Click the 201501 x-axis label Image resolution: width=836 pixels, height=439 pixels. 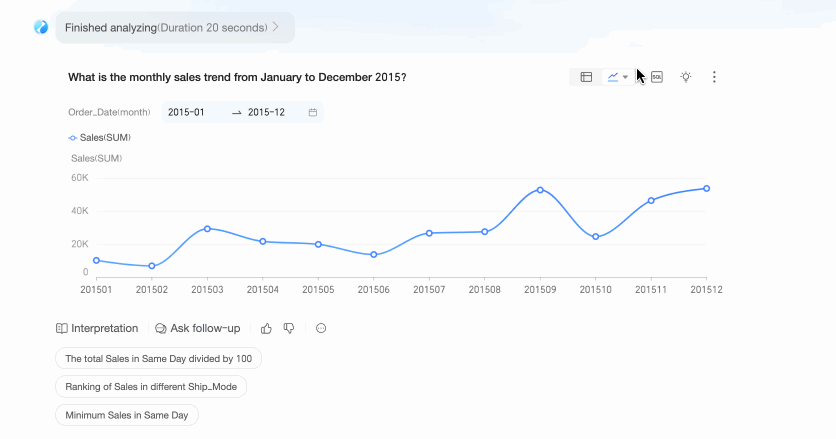click(97, 290)
